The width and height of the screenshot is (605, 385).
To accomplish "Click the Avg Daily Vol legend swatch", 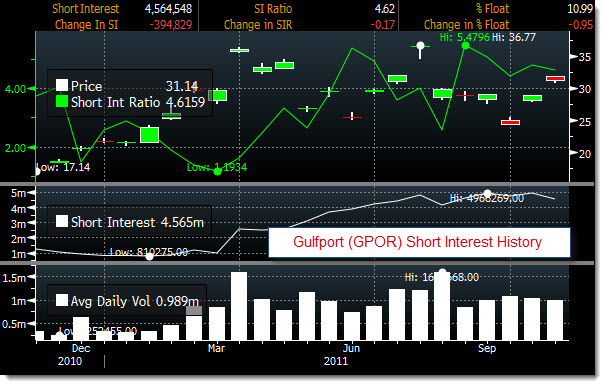I will tap(62, 300).
